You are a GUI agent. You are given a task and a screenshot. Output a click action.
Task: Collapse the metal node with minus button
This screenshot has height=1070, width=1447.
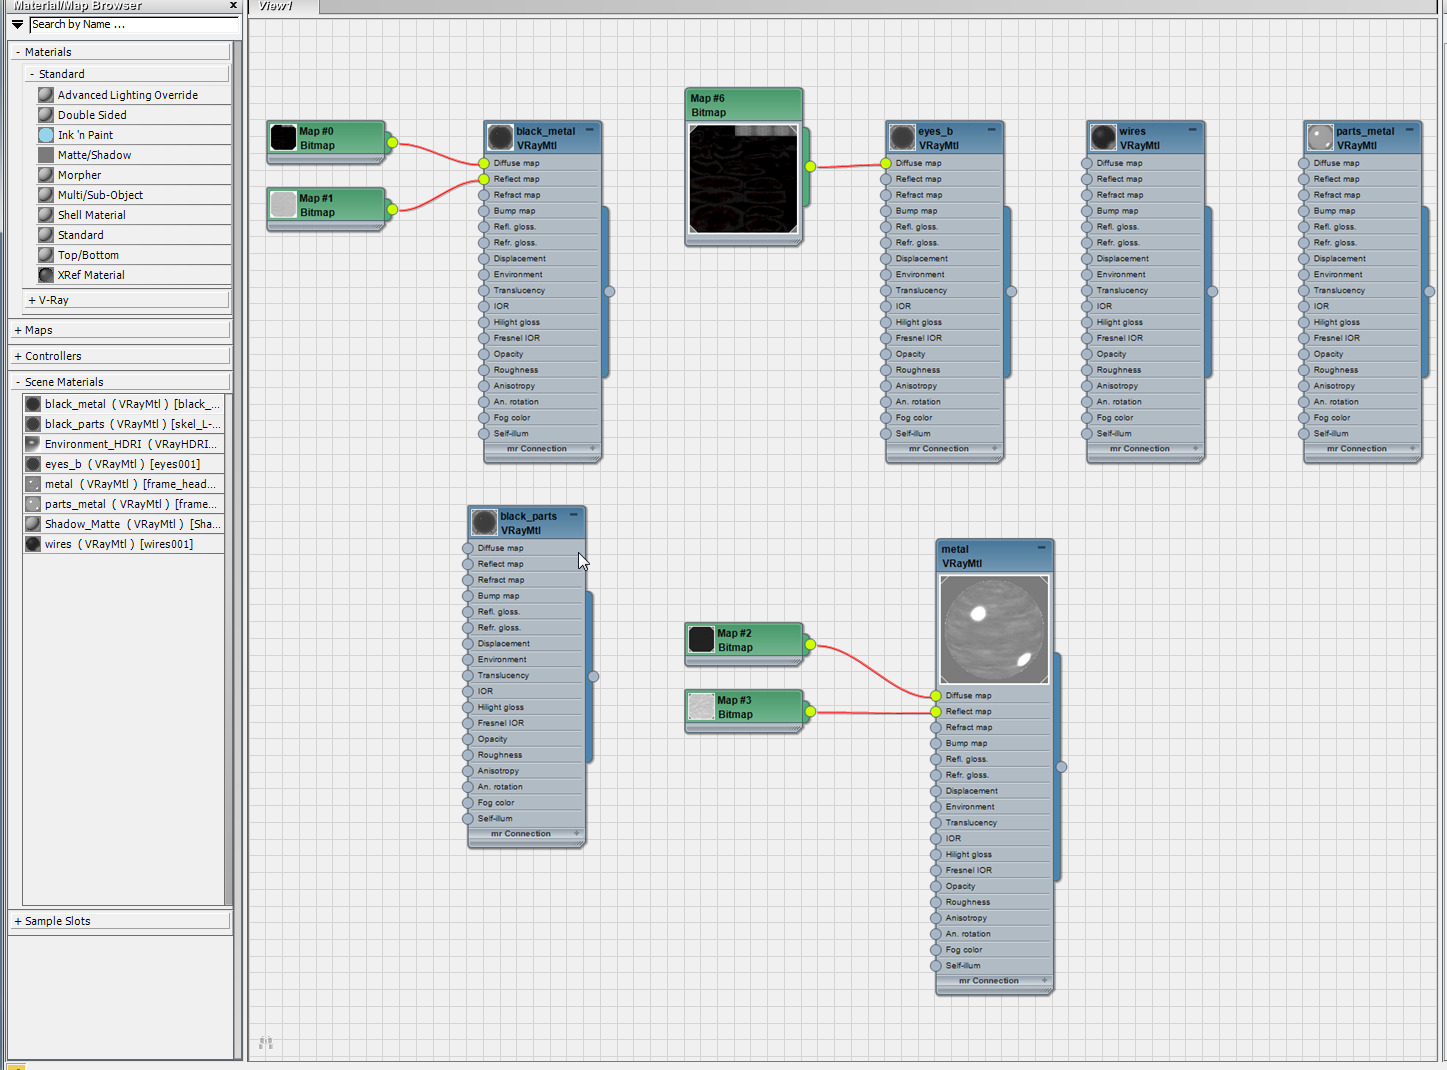[1042, 548]
